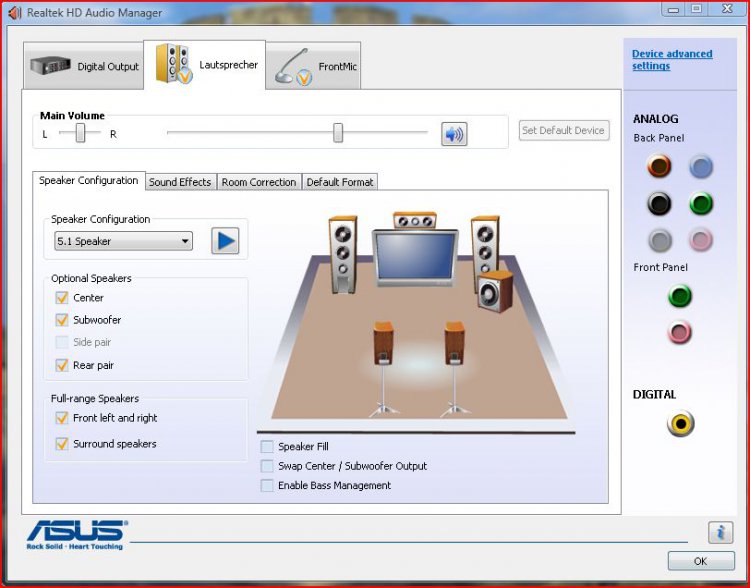Viewport: 750px width, 588px height.
Task: Click the Full-range Speakers group label
Action: [95, 399]
